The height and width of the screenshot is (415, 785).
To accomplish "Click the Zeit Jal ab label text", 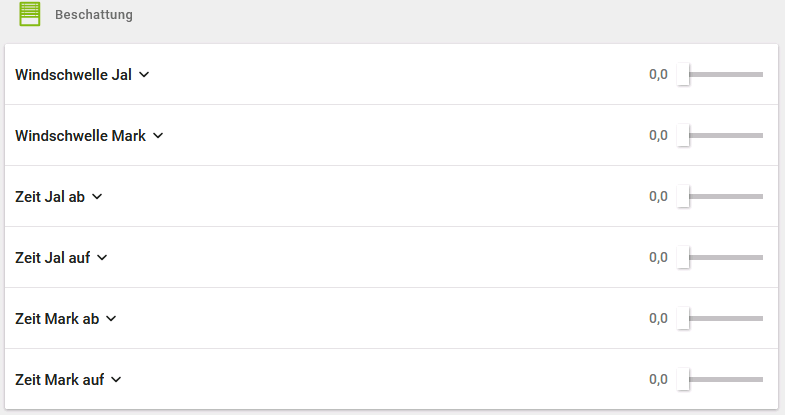I will [x=50, y=197].
